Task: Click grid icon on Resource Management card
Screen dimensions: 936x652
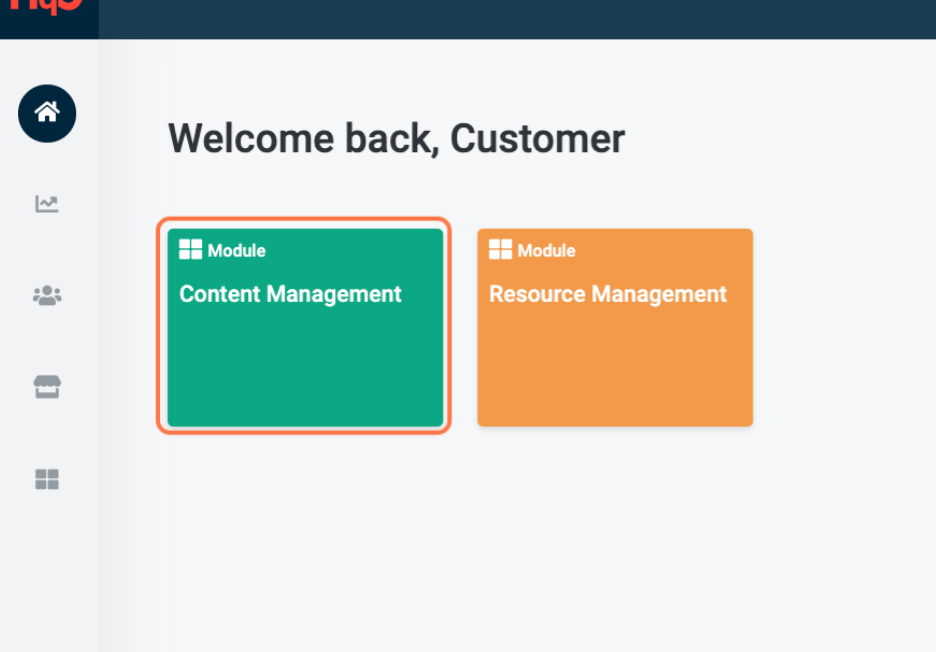Action: click(x=500, y=250)
